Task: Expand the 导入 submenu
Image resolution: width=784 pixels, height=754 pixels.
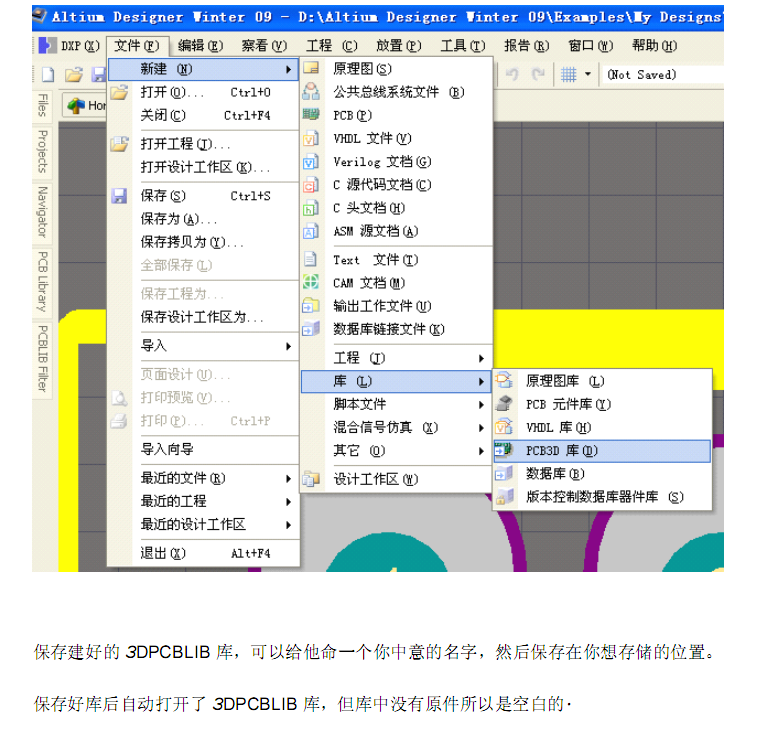Action: coord(203,346)
